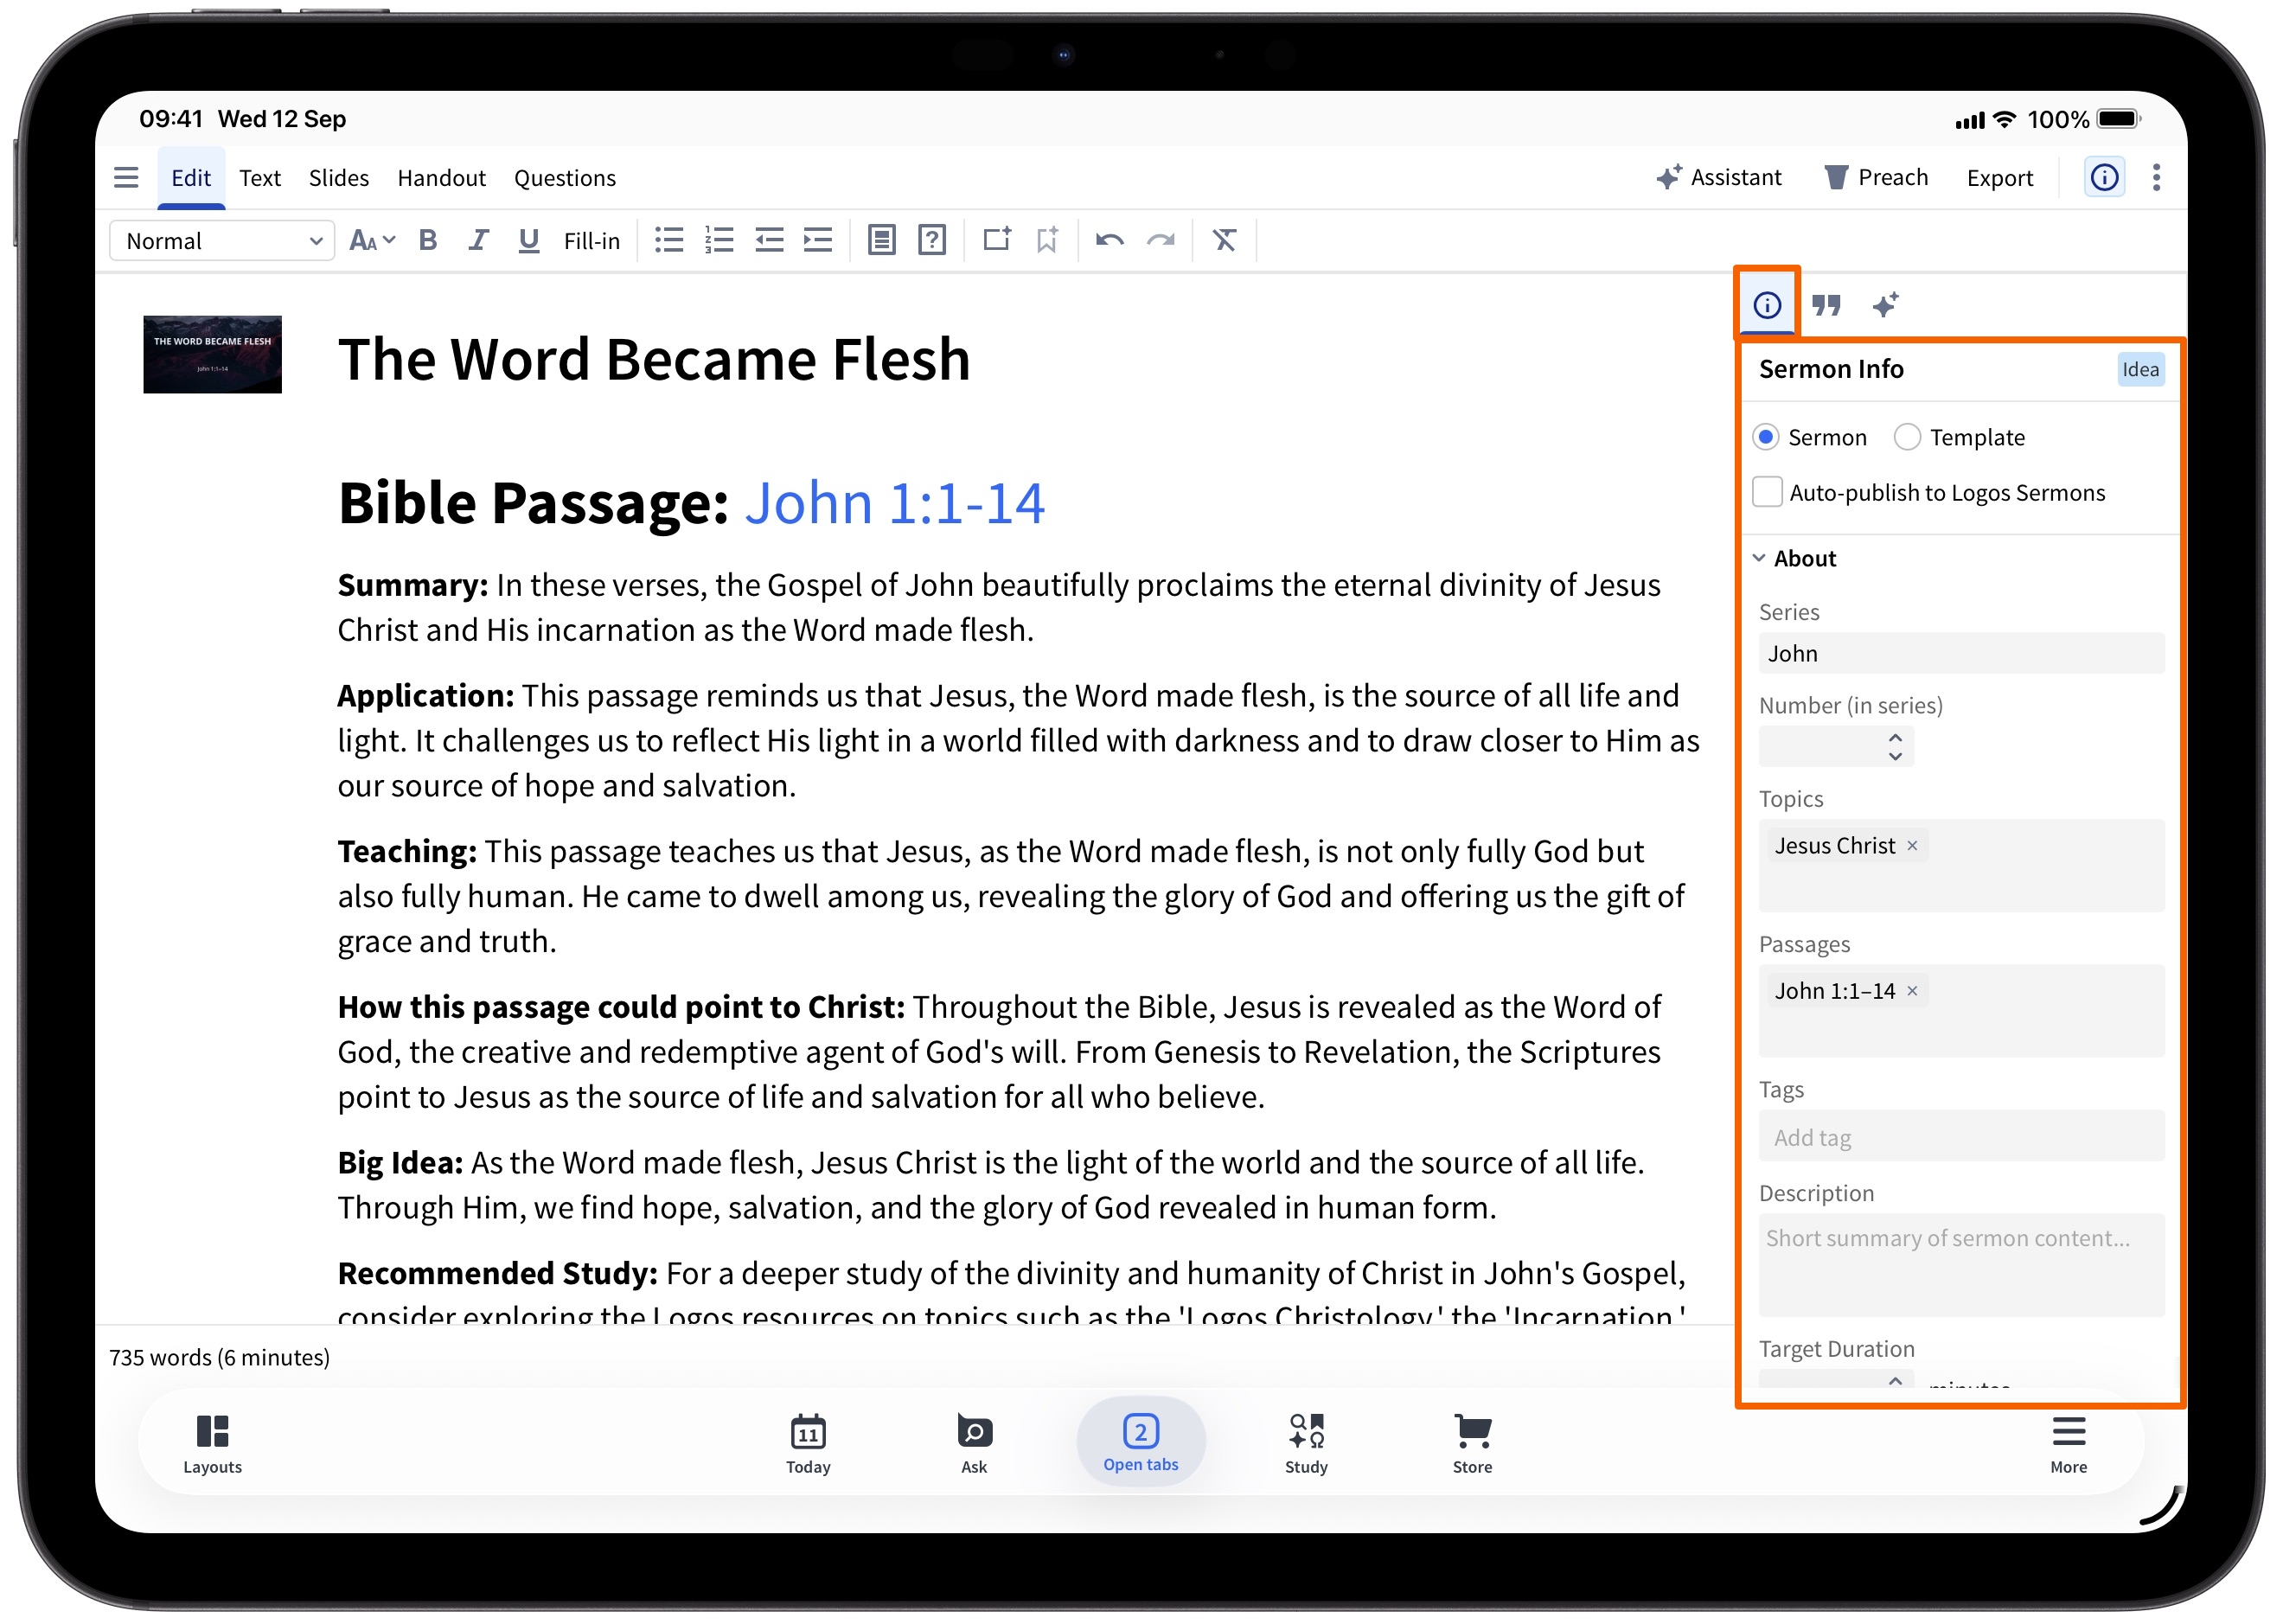Image resolution: width=2283 pixels, height=1624 pixels.
Task: Add a bookmark marker
Action: (x=1047, y=241)
